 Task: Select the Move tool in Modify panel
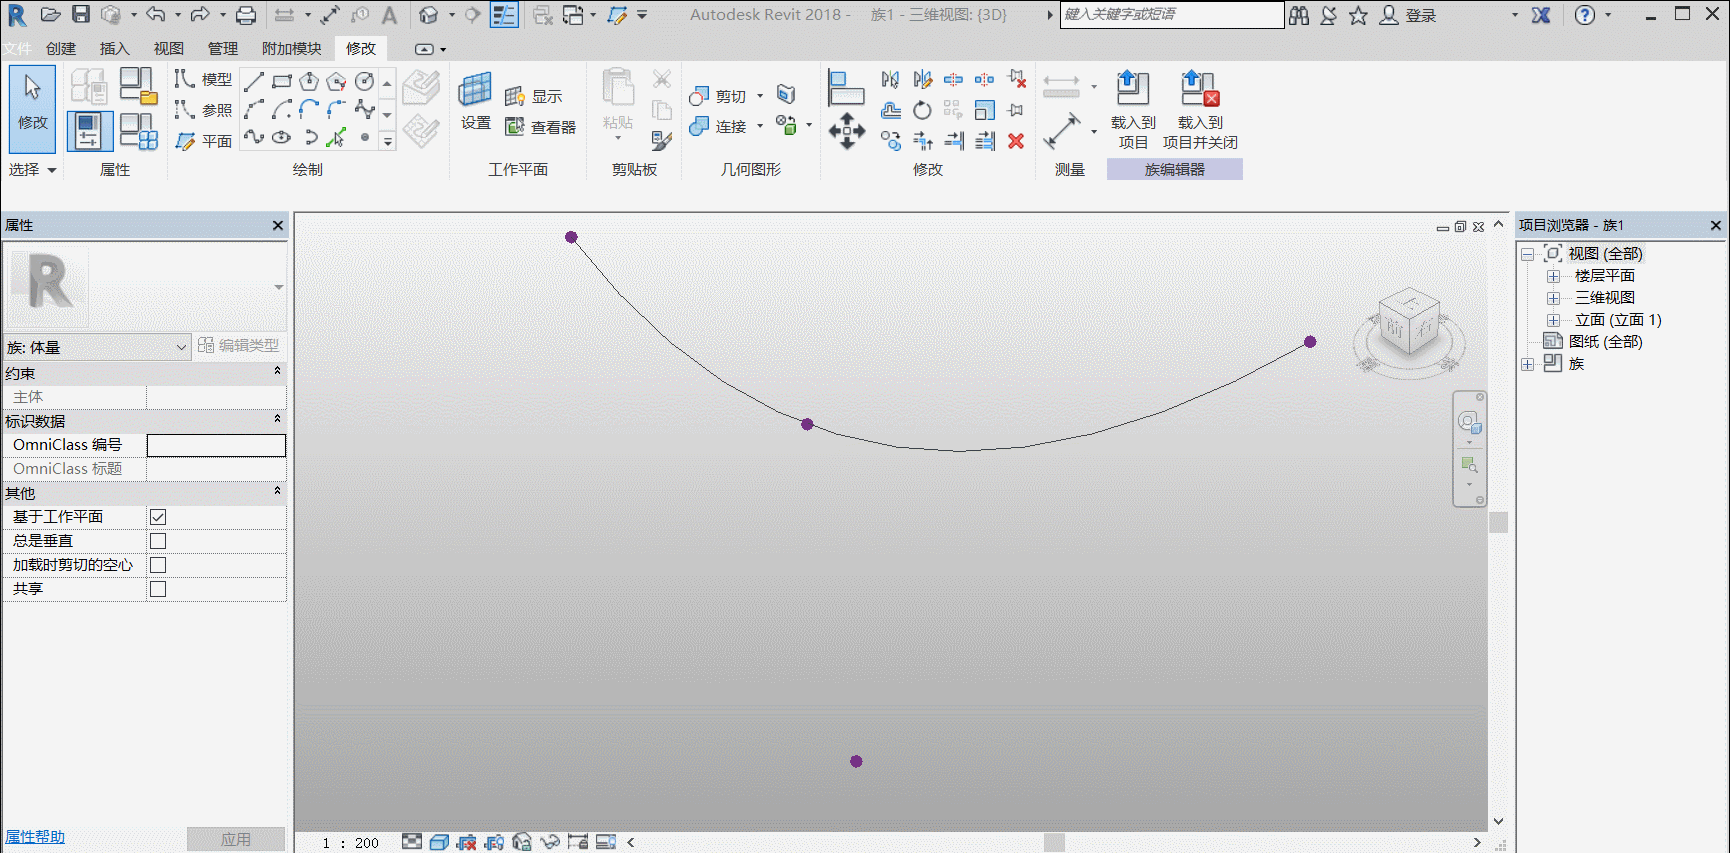847,132
